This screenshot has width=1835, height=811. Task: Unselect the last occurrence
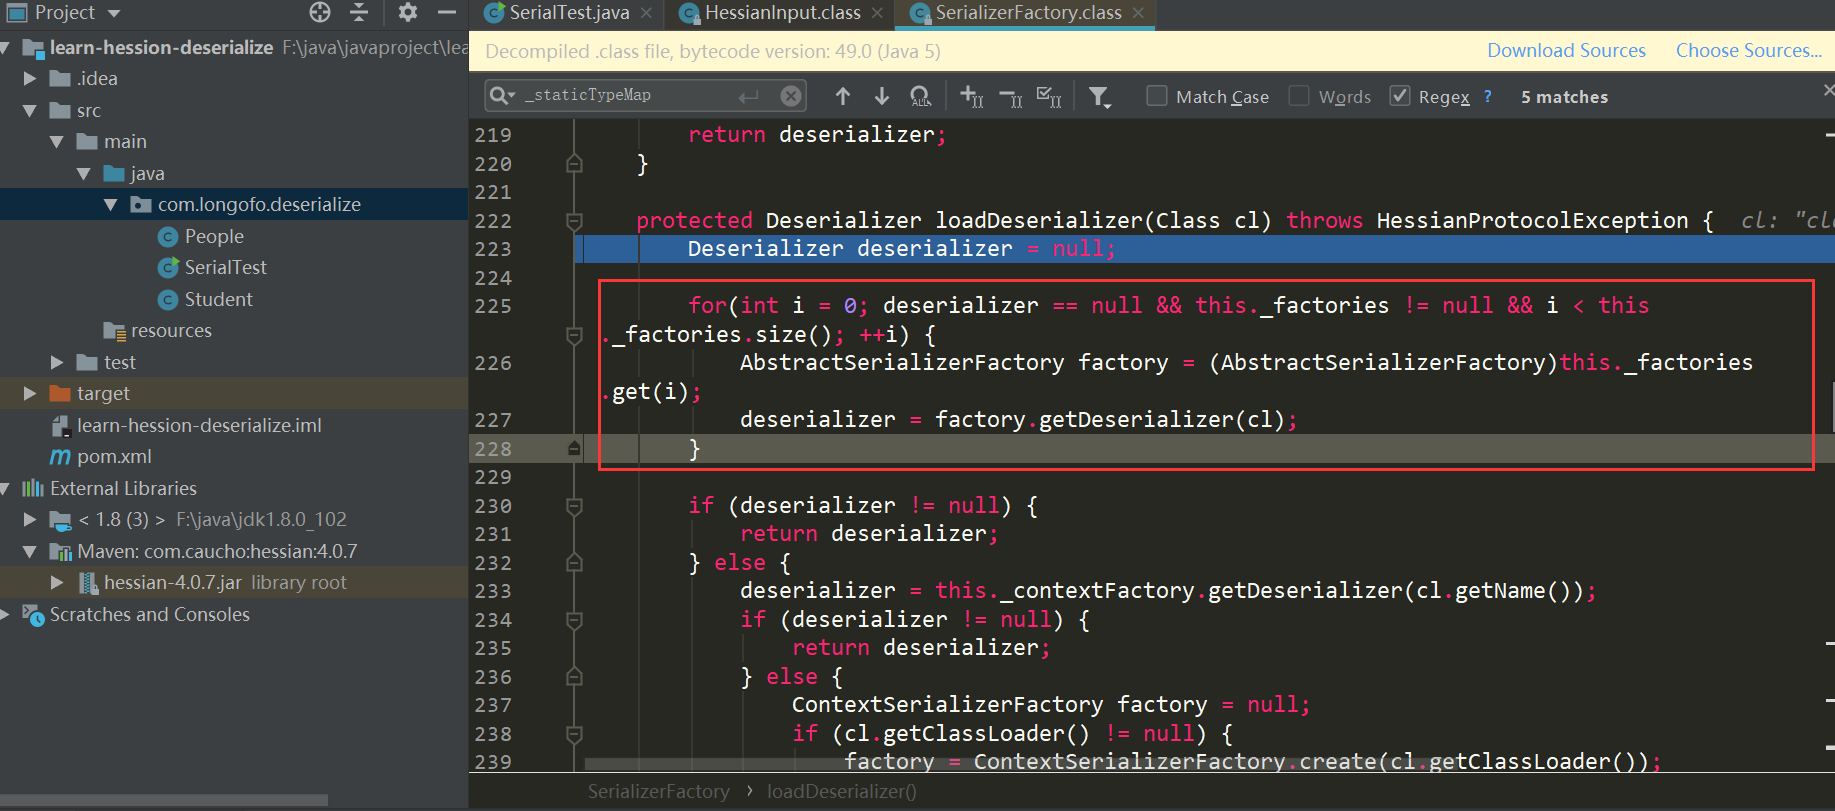(1011, 96)
